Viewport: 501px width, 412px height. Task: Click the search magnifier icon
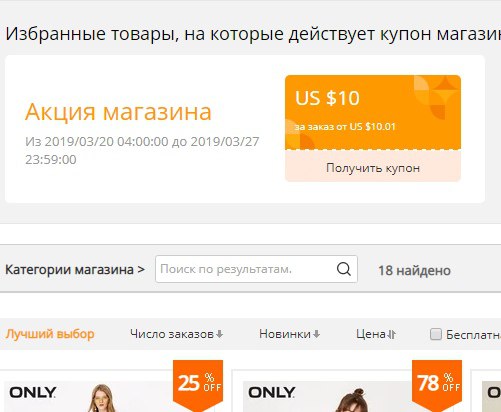pyautogui.click(x=344, y=269)
